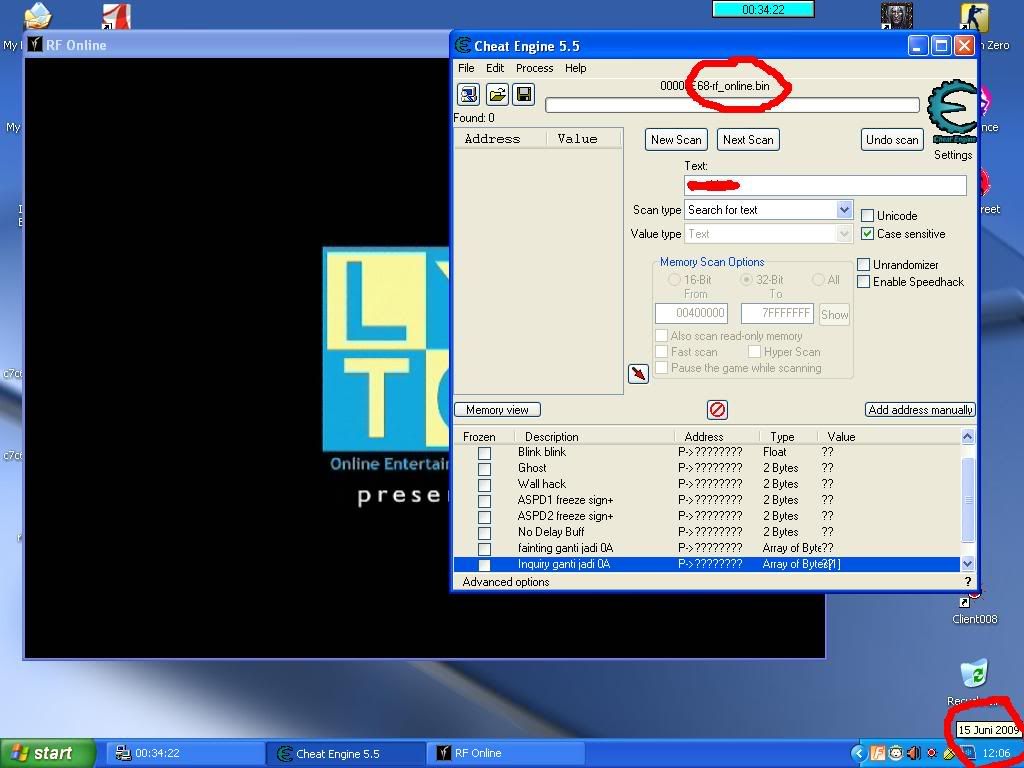Screen dimensions: 1024x768
Task: Enable the Unicode checkbox
Action: [868, 216]
